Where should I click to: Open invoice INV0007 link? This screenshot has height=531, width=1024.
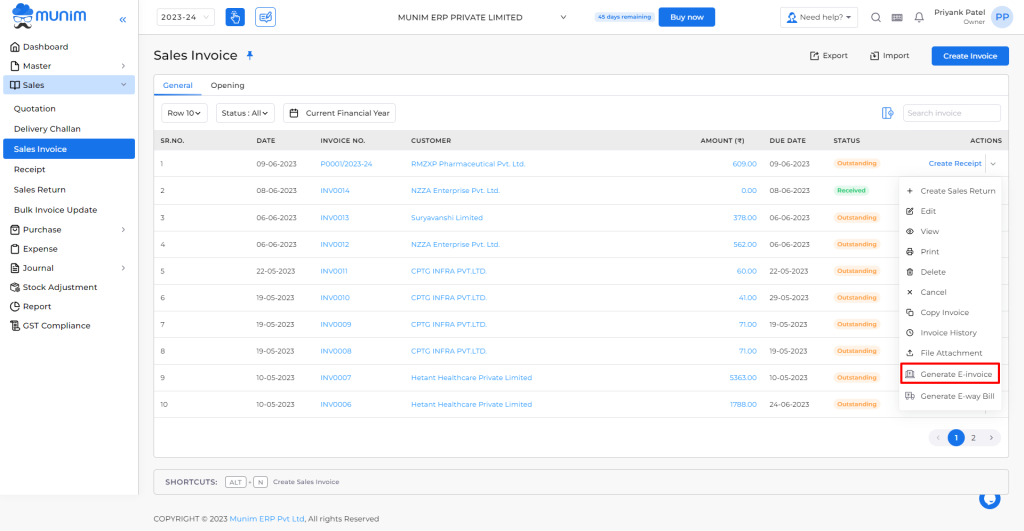336,378
